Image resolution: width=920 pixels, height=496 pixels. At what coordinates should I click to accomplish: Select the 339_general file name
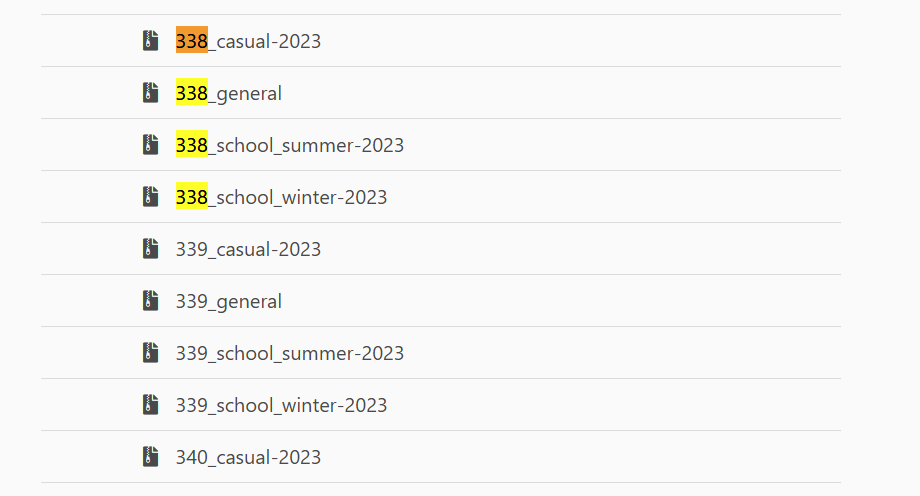pos(228,301)
